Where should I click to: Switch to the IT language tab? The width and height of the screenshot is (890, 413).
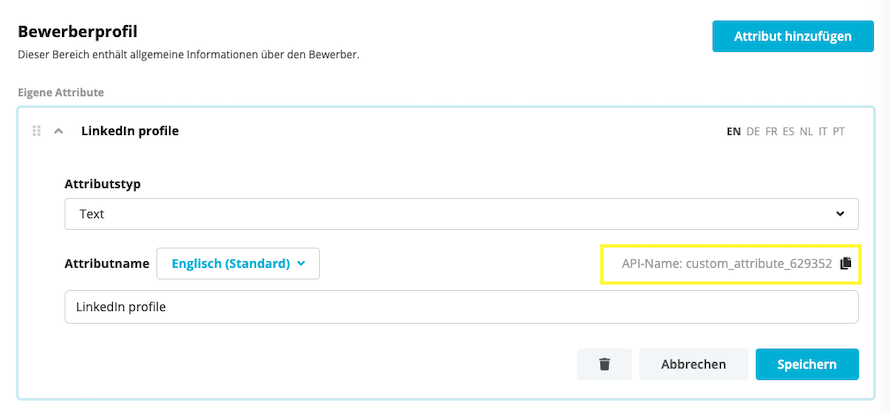tap(822, 132)
